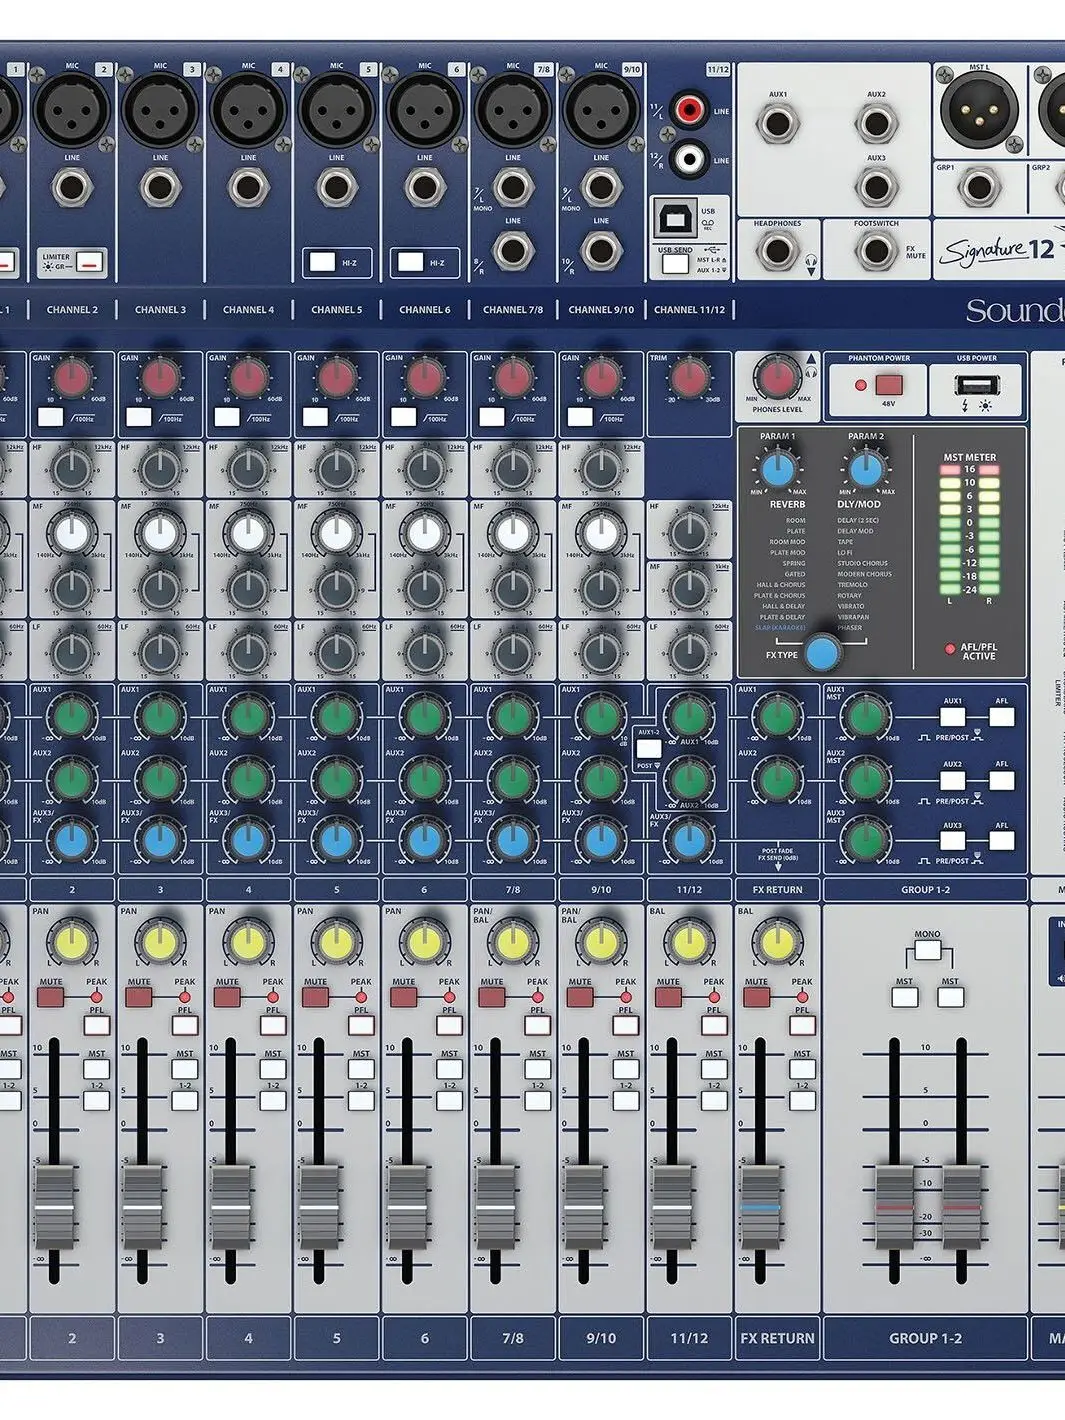Enable HI-Z on channel 6
This screenshot has height=1420, width=1065.
[410, 262]
